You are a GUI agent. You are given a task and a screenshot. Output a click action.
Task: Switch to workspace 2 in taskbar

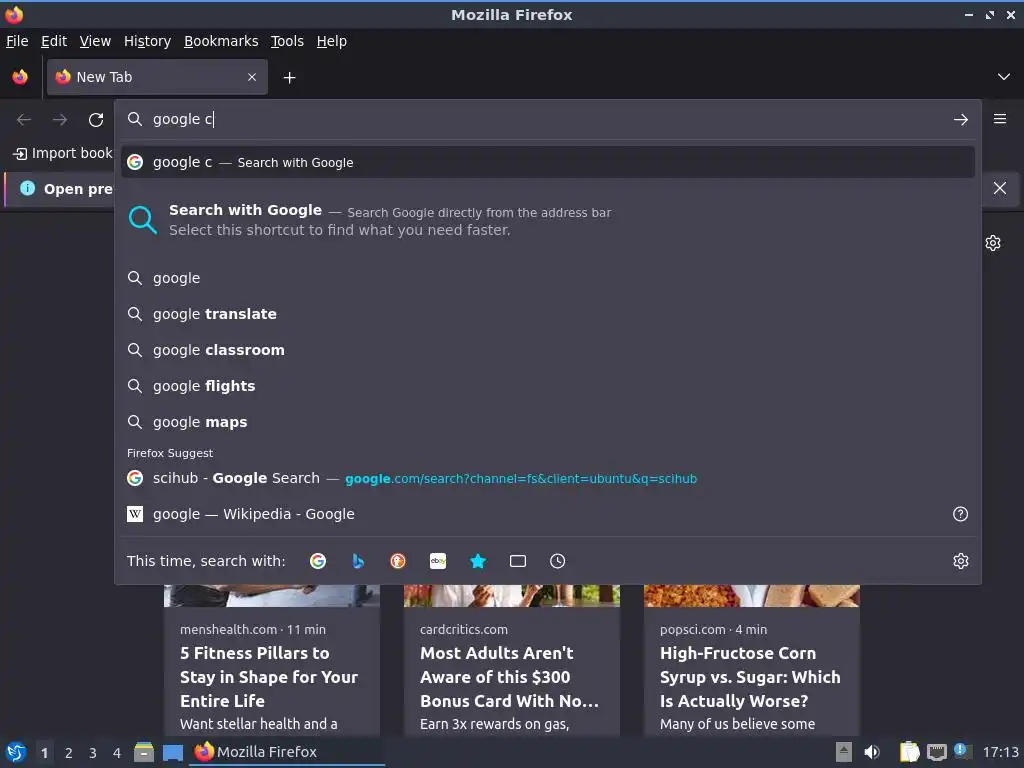(69, 753)
